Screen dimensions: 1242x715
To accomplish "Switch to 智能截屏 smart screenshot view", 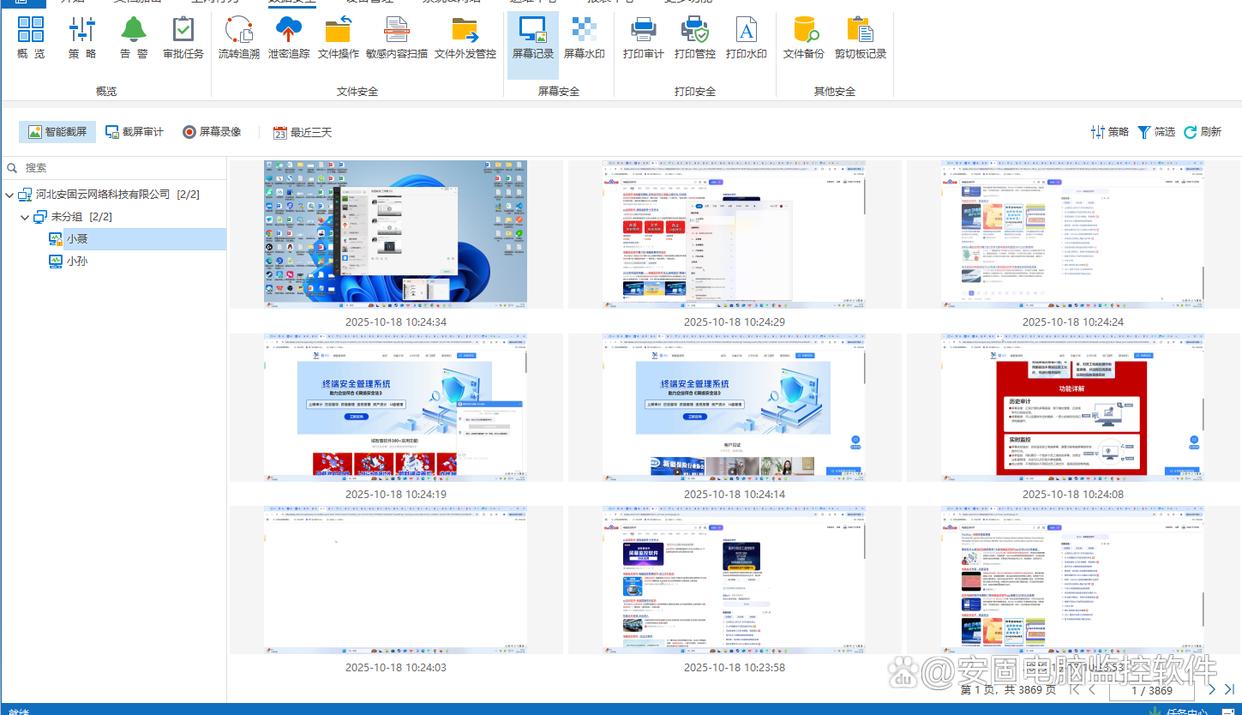I will [57, 132].
